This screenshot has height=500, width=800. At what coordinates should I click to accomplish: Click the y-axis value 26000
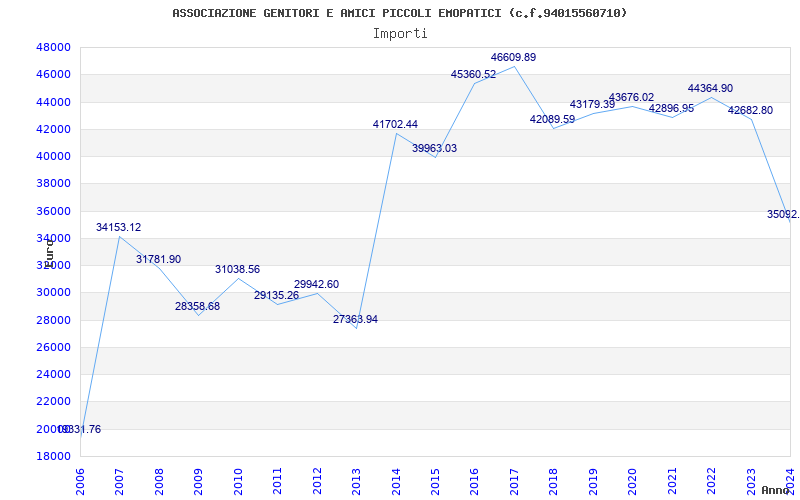pyautogui.click(x=53, y=347)
